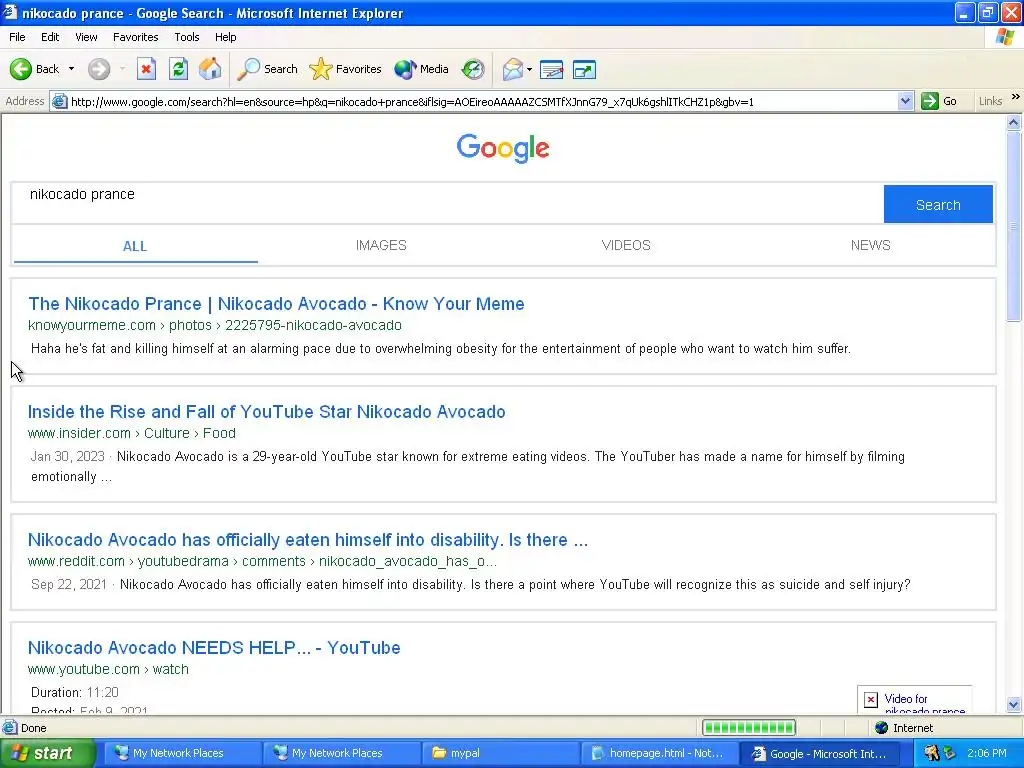Click the address bar URL field

tap(483, 101)
